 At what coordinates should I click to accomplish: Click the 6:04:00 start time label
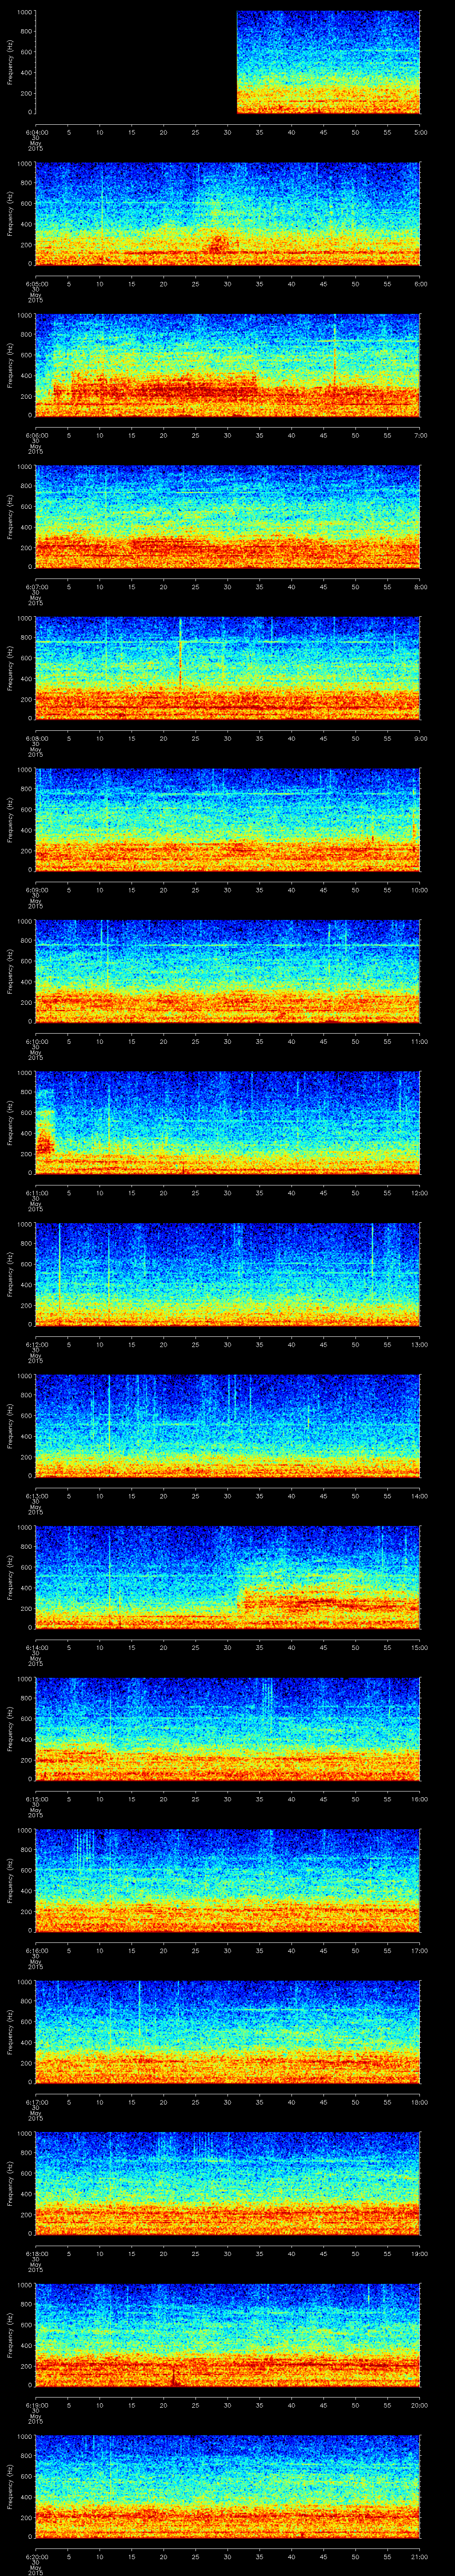(x=36, y=132)
